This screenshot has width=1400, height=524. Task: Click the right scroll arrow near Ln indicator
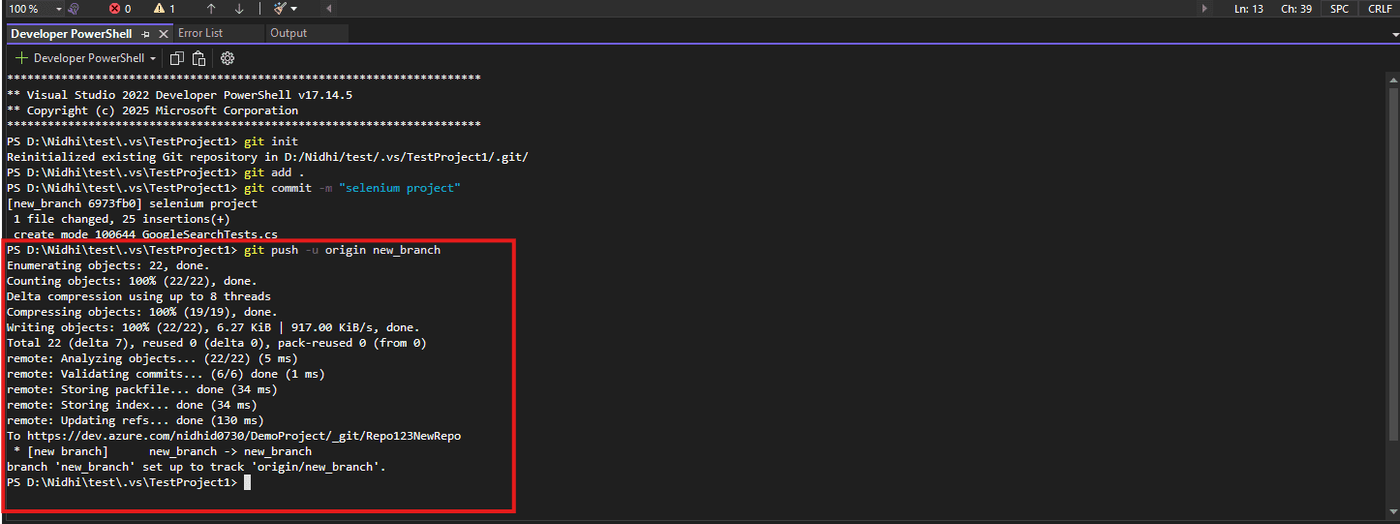1205,8
